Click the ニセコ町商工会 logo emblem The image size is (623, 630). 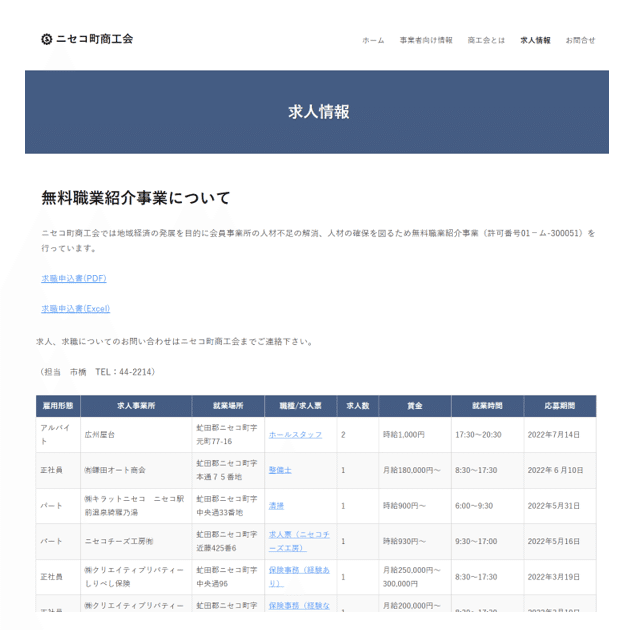pos(47,39)
